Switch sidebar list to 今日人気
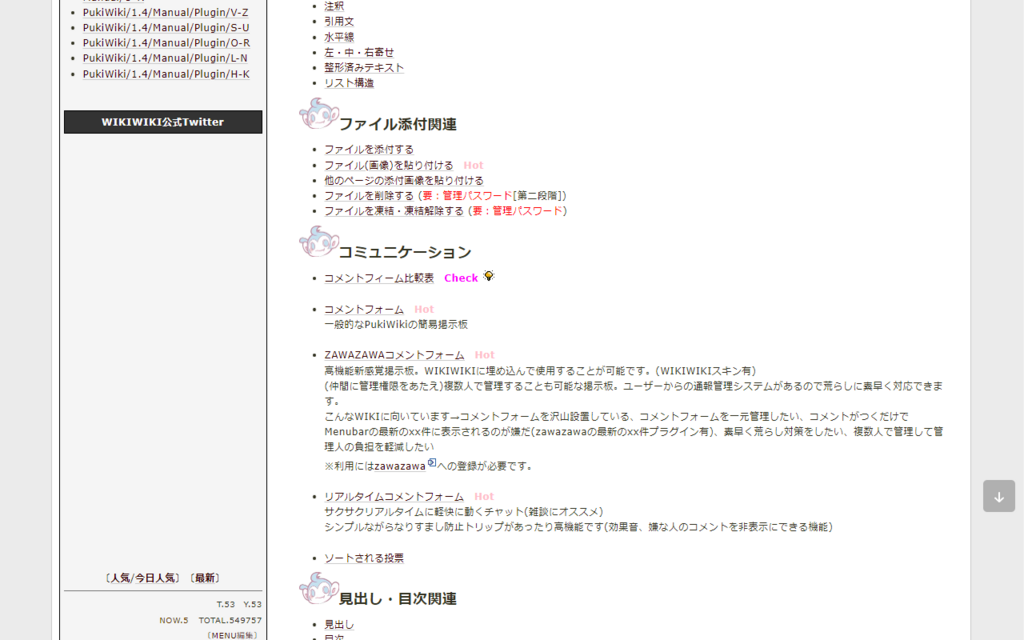1024x640 pixels. click(156, 578)
